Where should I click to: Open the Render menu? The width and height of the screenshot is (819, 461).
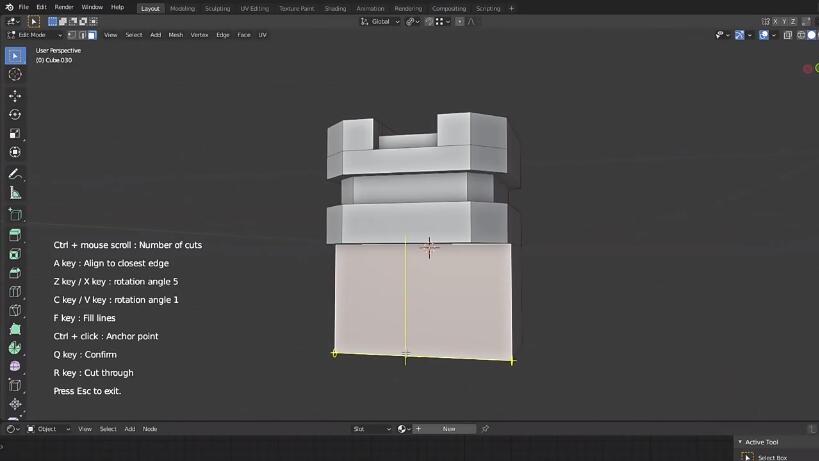[x=66, y=7]
